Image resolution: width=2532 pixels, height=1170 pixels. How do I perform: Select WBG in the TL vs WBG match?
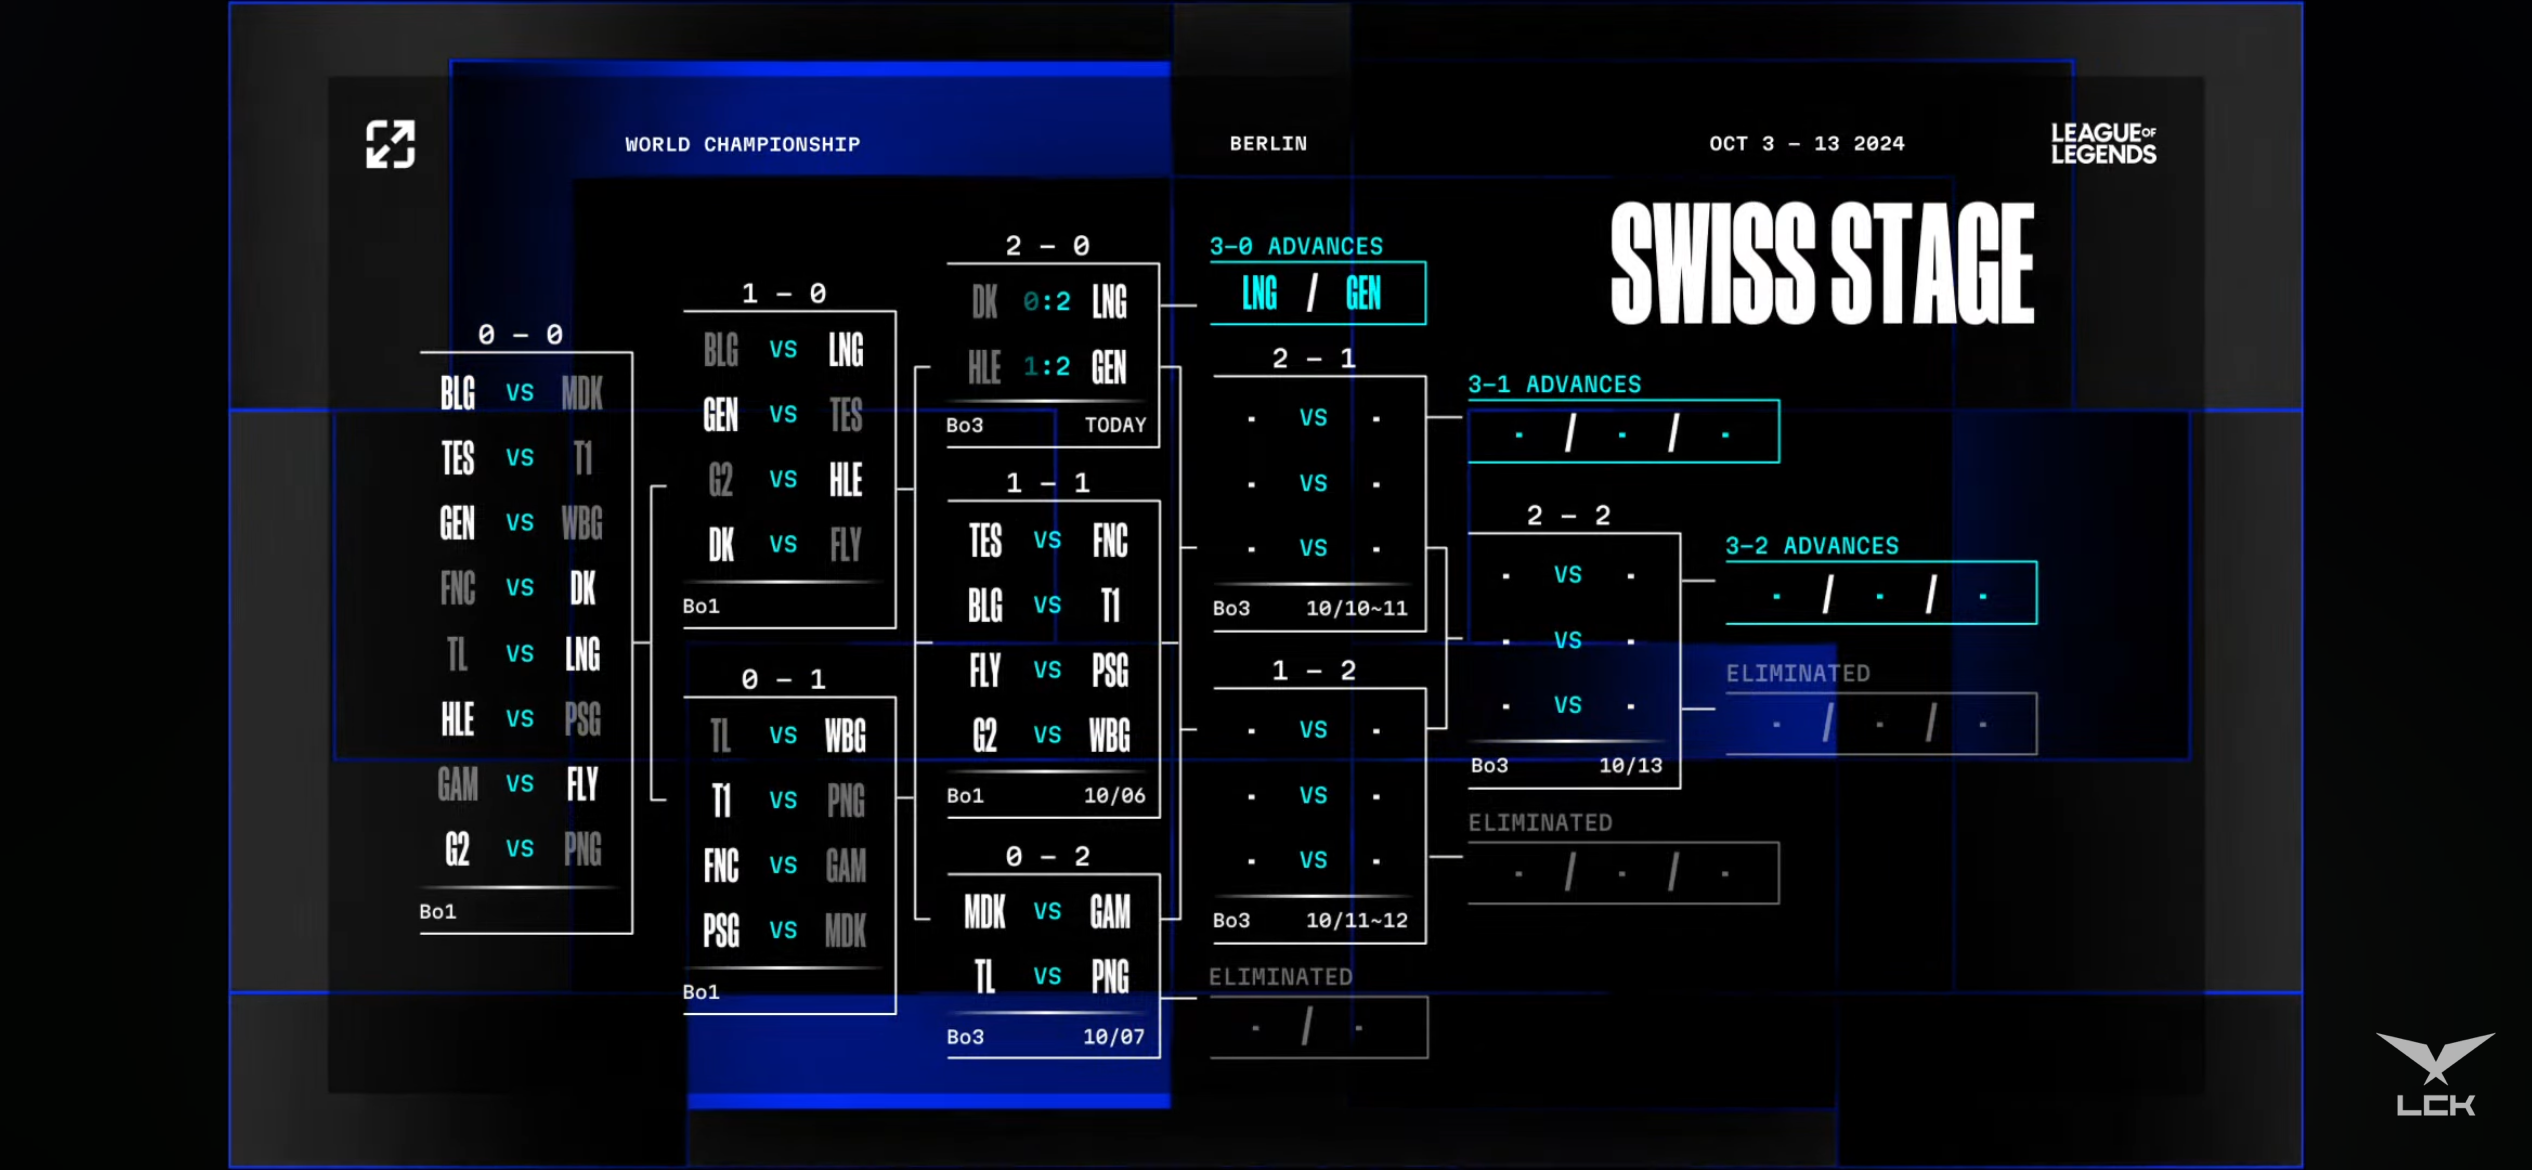pyautogui.click(x=846, y=736)
